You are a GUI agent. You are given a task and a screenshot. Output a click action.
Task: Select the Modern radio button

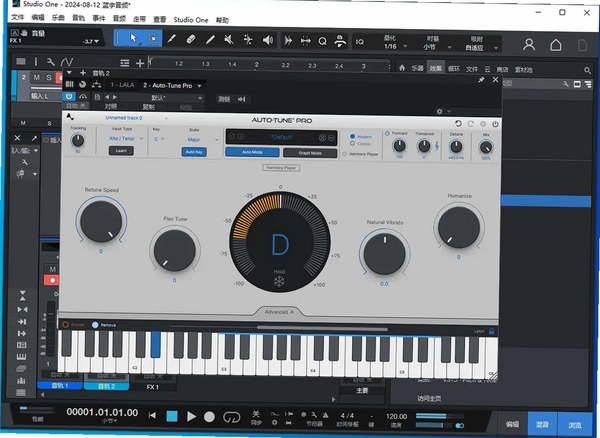point(352,136)
